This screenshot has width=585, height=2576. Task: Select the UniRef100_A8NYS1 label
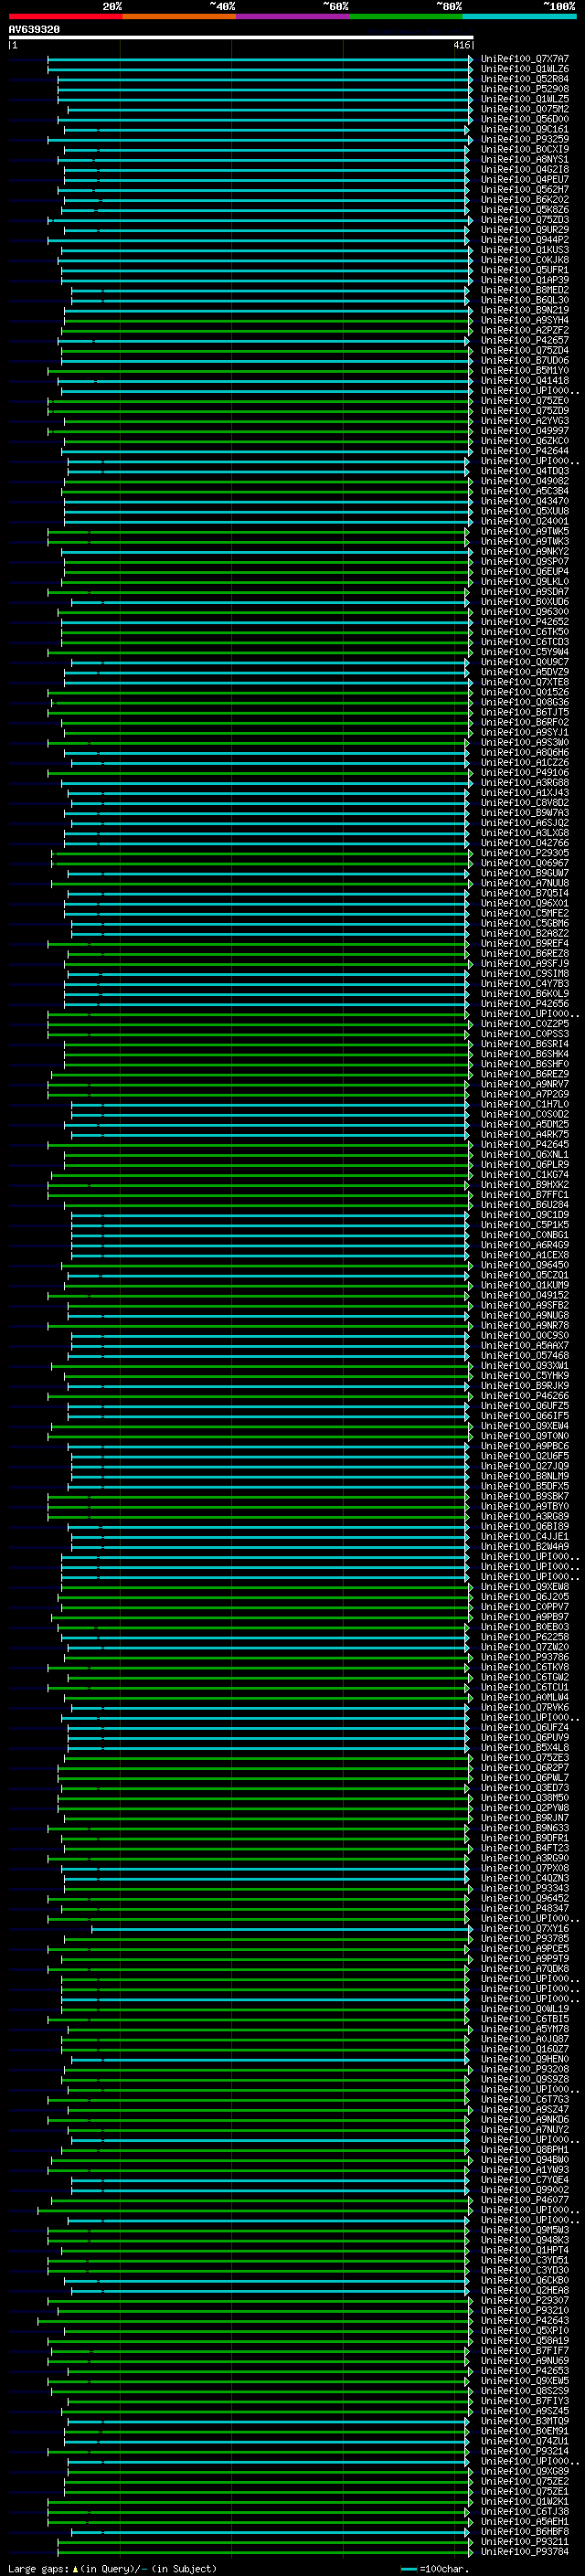tap(525, 159)
